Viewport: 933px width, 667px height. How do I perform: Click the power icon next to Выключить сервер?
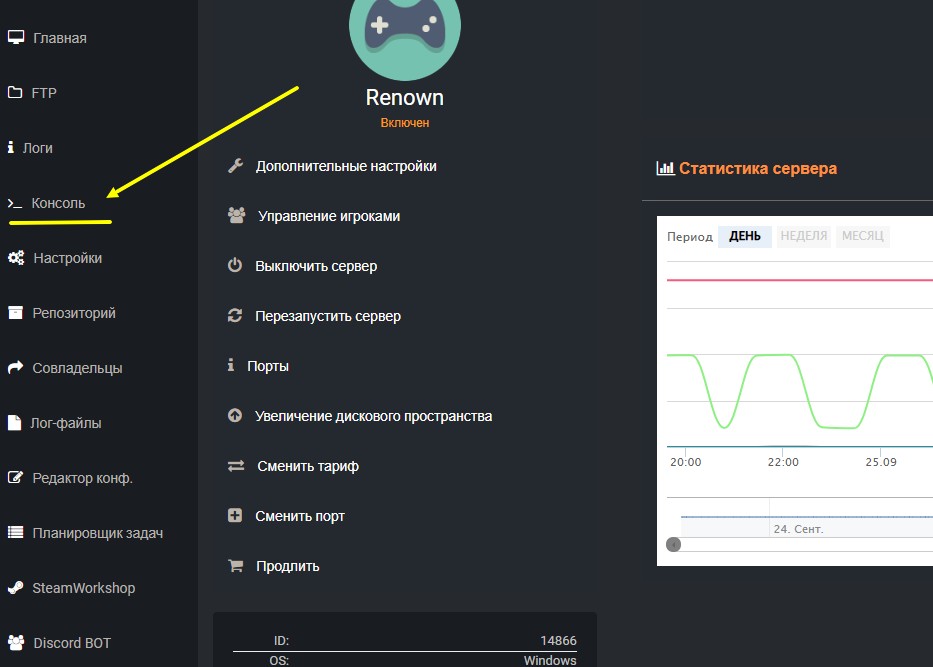[235, 266]
